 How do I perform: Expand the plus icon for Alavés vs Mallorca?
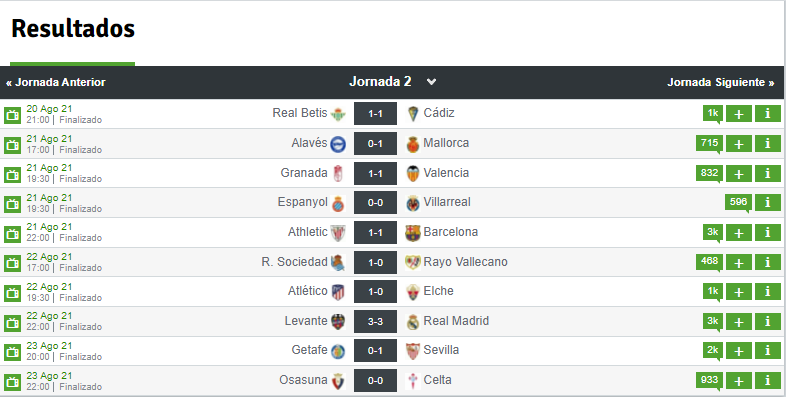click(x=739, y=144)
